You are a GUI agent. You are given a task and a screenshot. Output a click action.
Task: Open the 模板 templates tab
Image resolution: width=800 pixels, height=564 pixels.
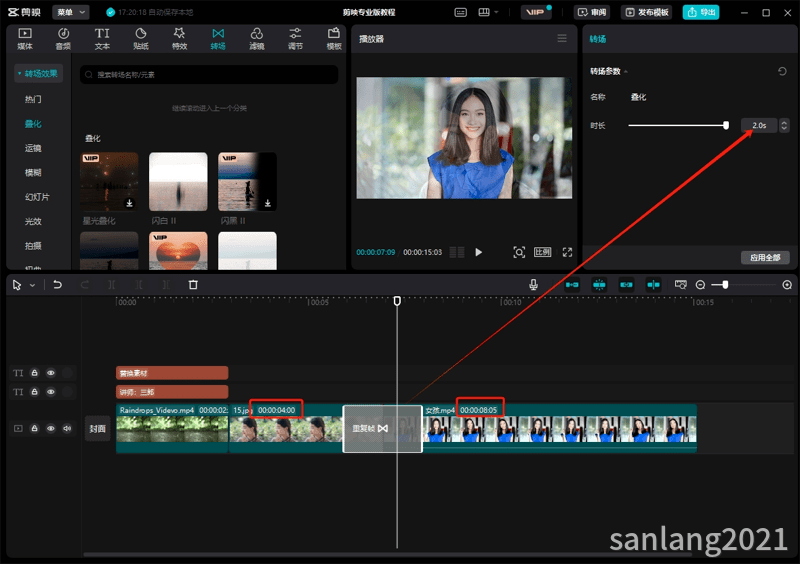tap(334, 39)
